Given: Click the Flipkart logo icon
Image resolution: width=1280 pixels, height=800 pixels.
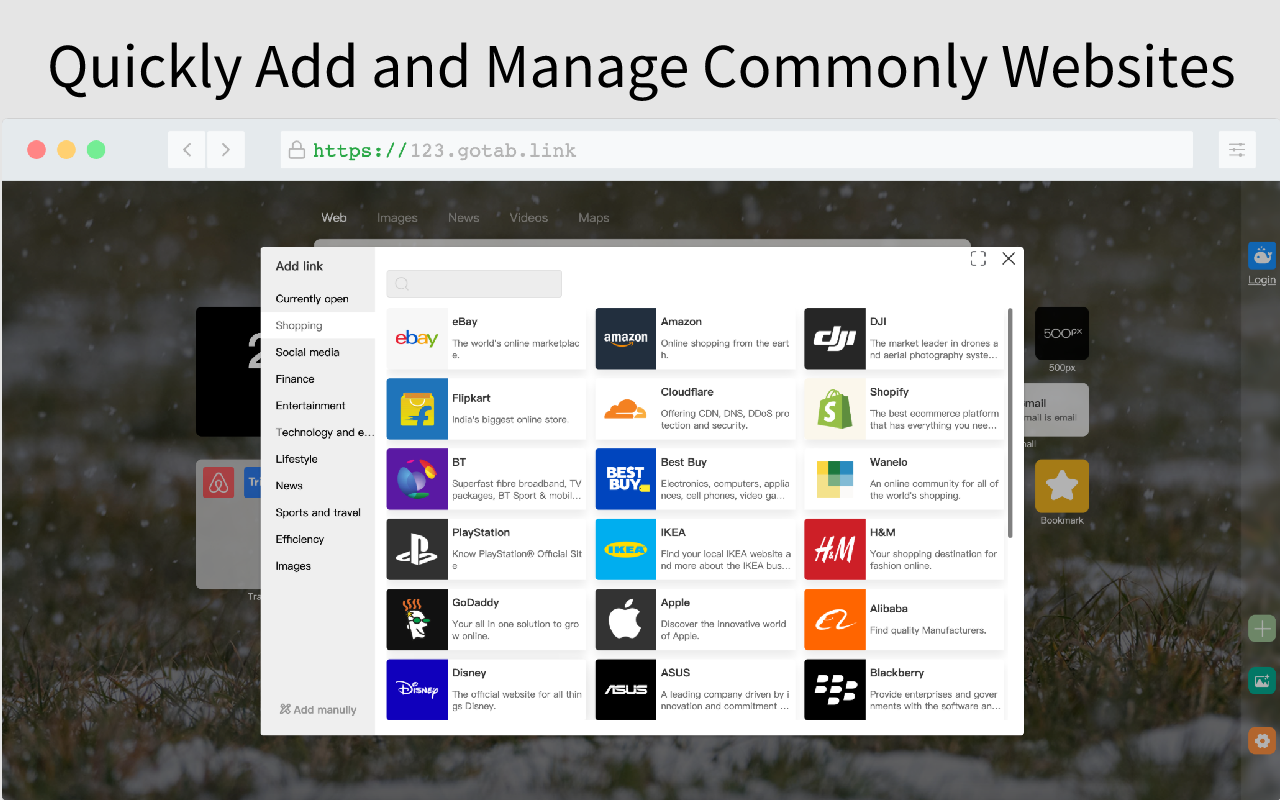Looking at the screenshot, I should point(417,409).
